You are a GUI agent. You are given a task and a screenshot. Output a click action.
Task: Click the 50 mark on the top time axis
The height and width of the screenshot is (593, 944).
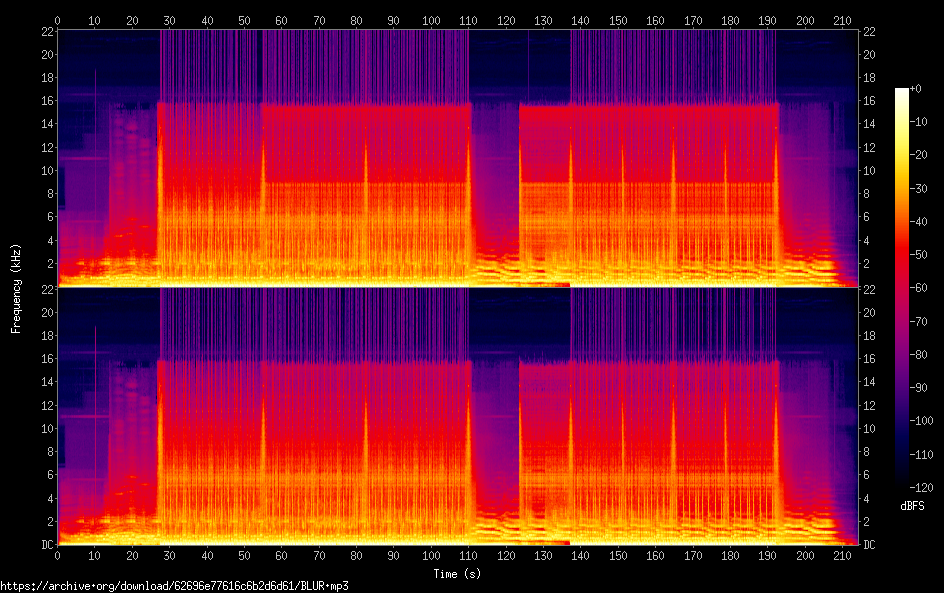(x=244, y=20)
